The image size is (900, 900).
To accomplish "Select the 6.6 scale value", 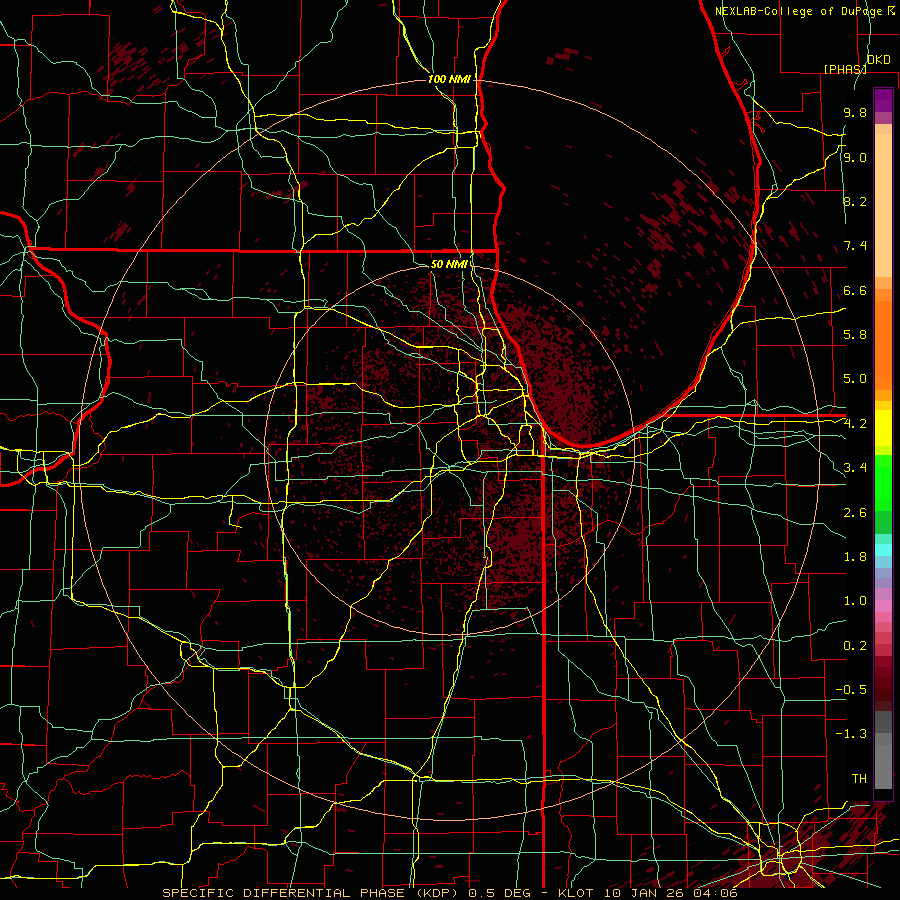I will click(x=855, y=290).
